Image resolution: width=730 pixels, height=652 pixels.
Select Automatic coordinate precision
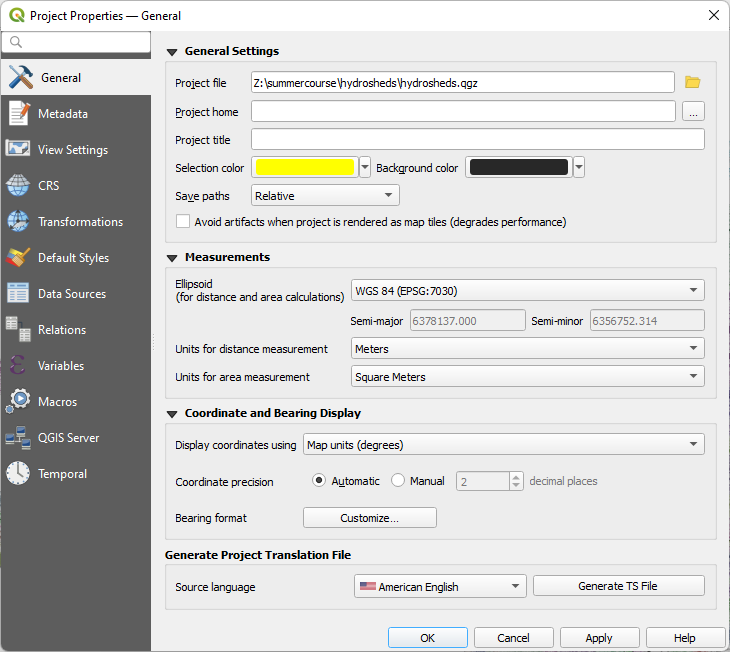(x=319, y=480)
